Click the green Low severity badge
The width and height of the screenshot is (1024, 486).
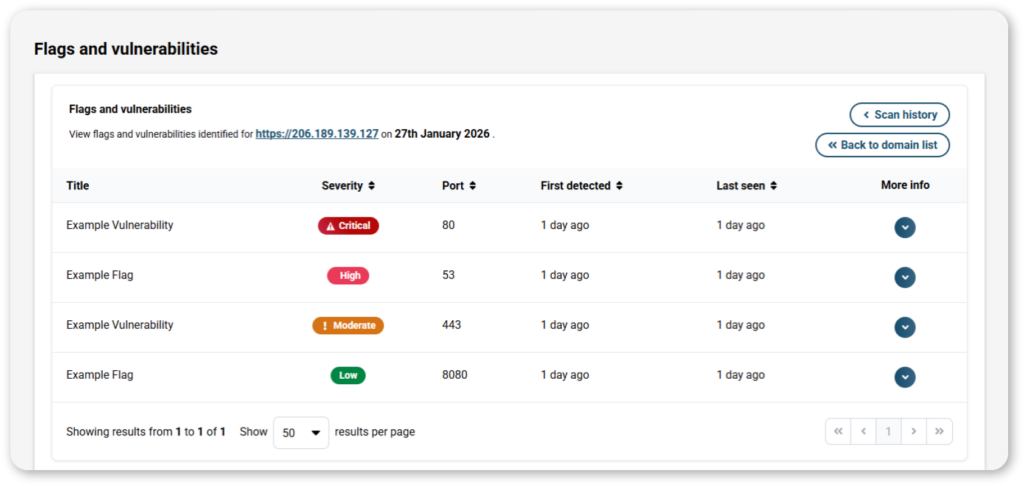coord(348,376)
